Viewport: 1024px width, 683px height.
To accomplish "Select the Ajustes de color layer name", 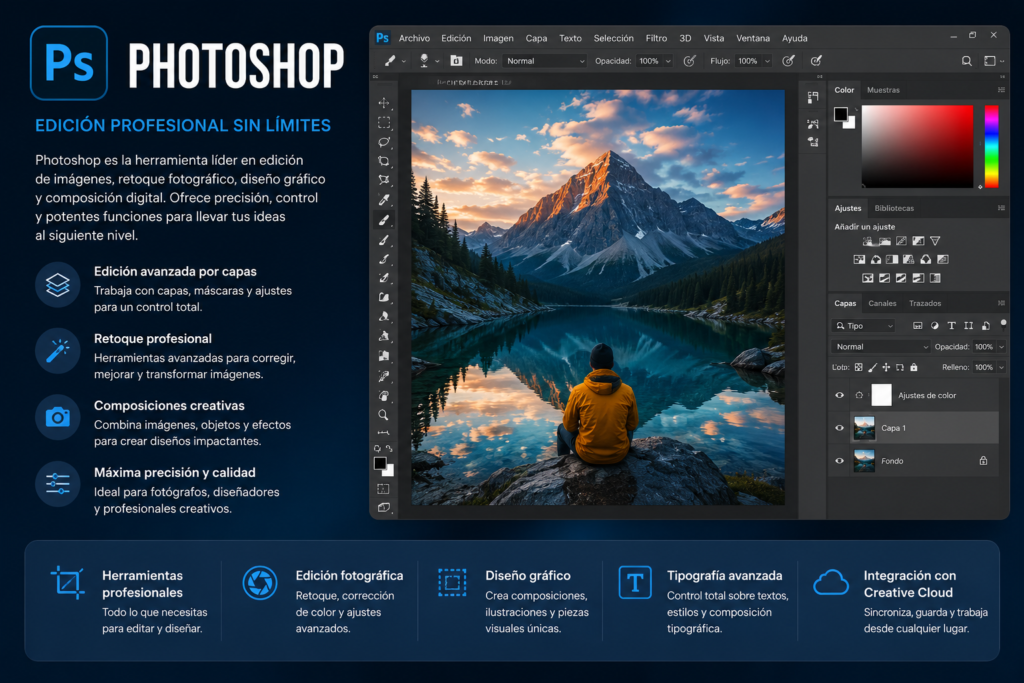I will (927, 396).
